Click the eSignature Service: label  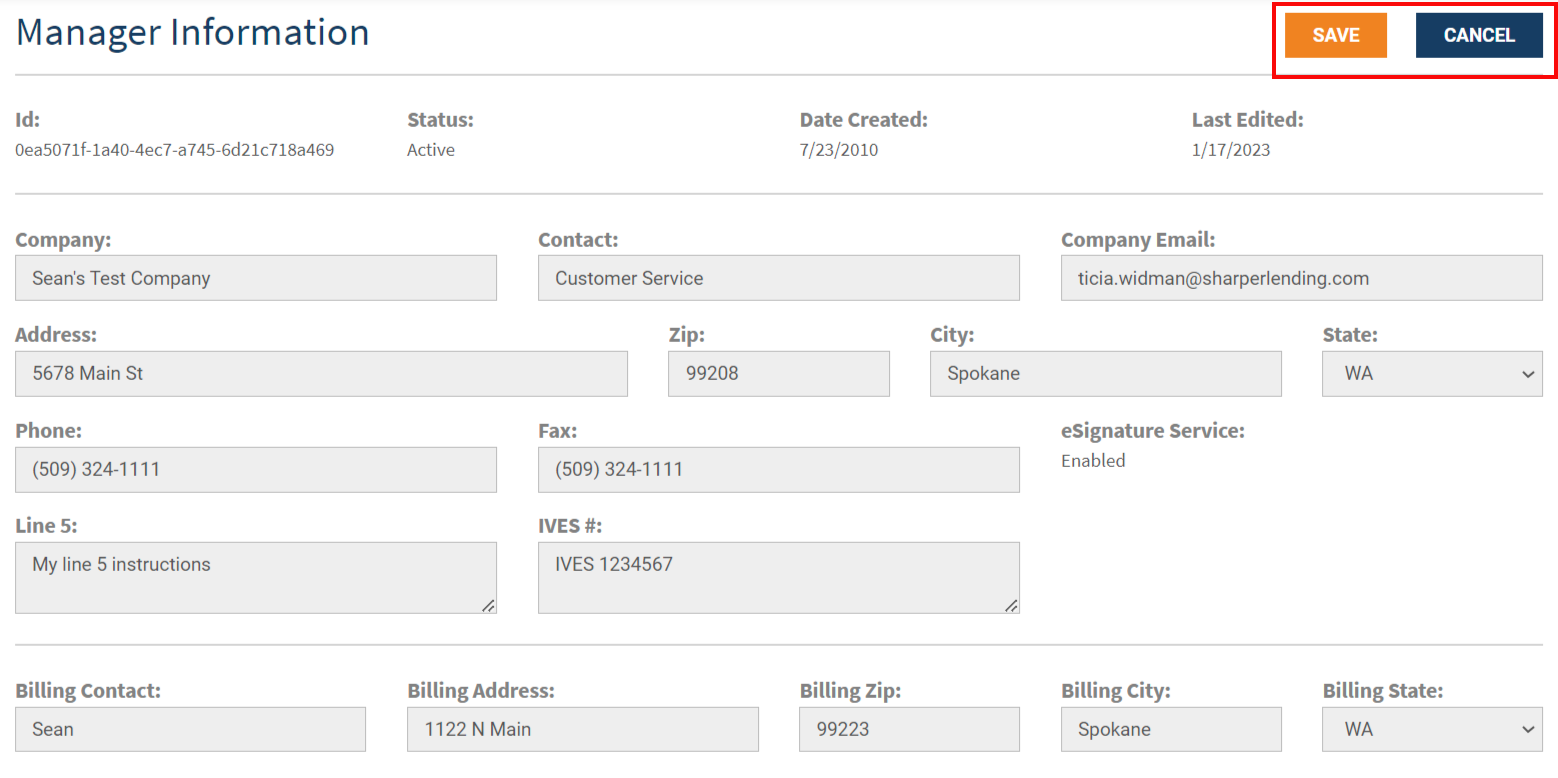coord(1153,431)
